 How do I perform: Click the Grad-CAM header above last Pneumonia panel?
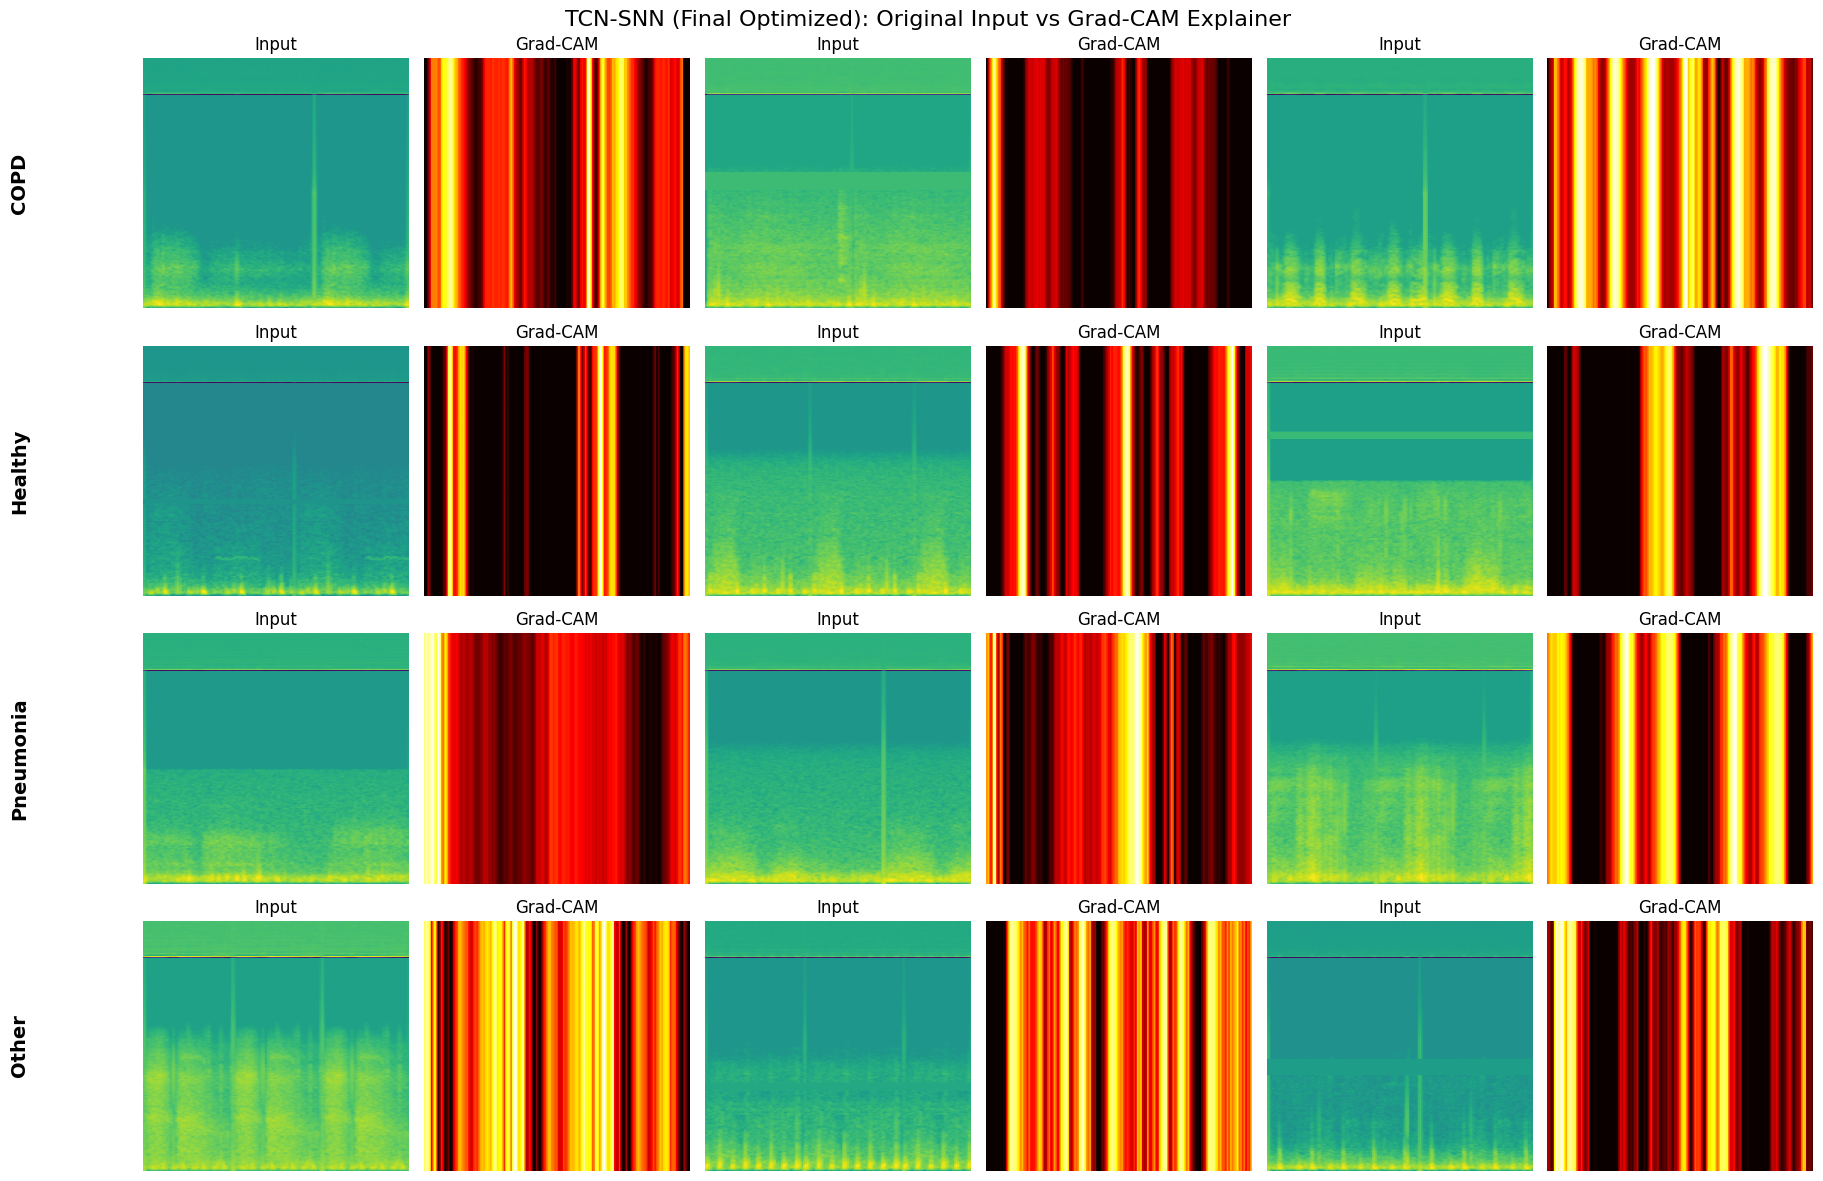[1680, 618]
